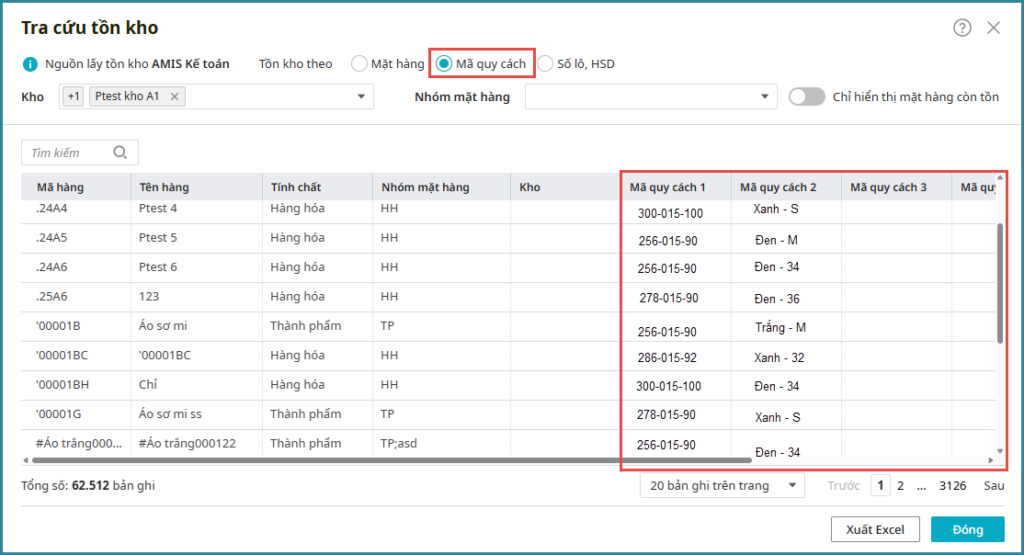Click the Tìm kiếm search field
This screenshot has width=1024, height=555.
point(68,153)
